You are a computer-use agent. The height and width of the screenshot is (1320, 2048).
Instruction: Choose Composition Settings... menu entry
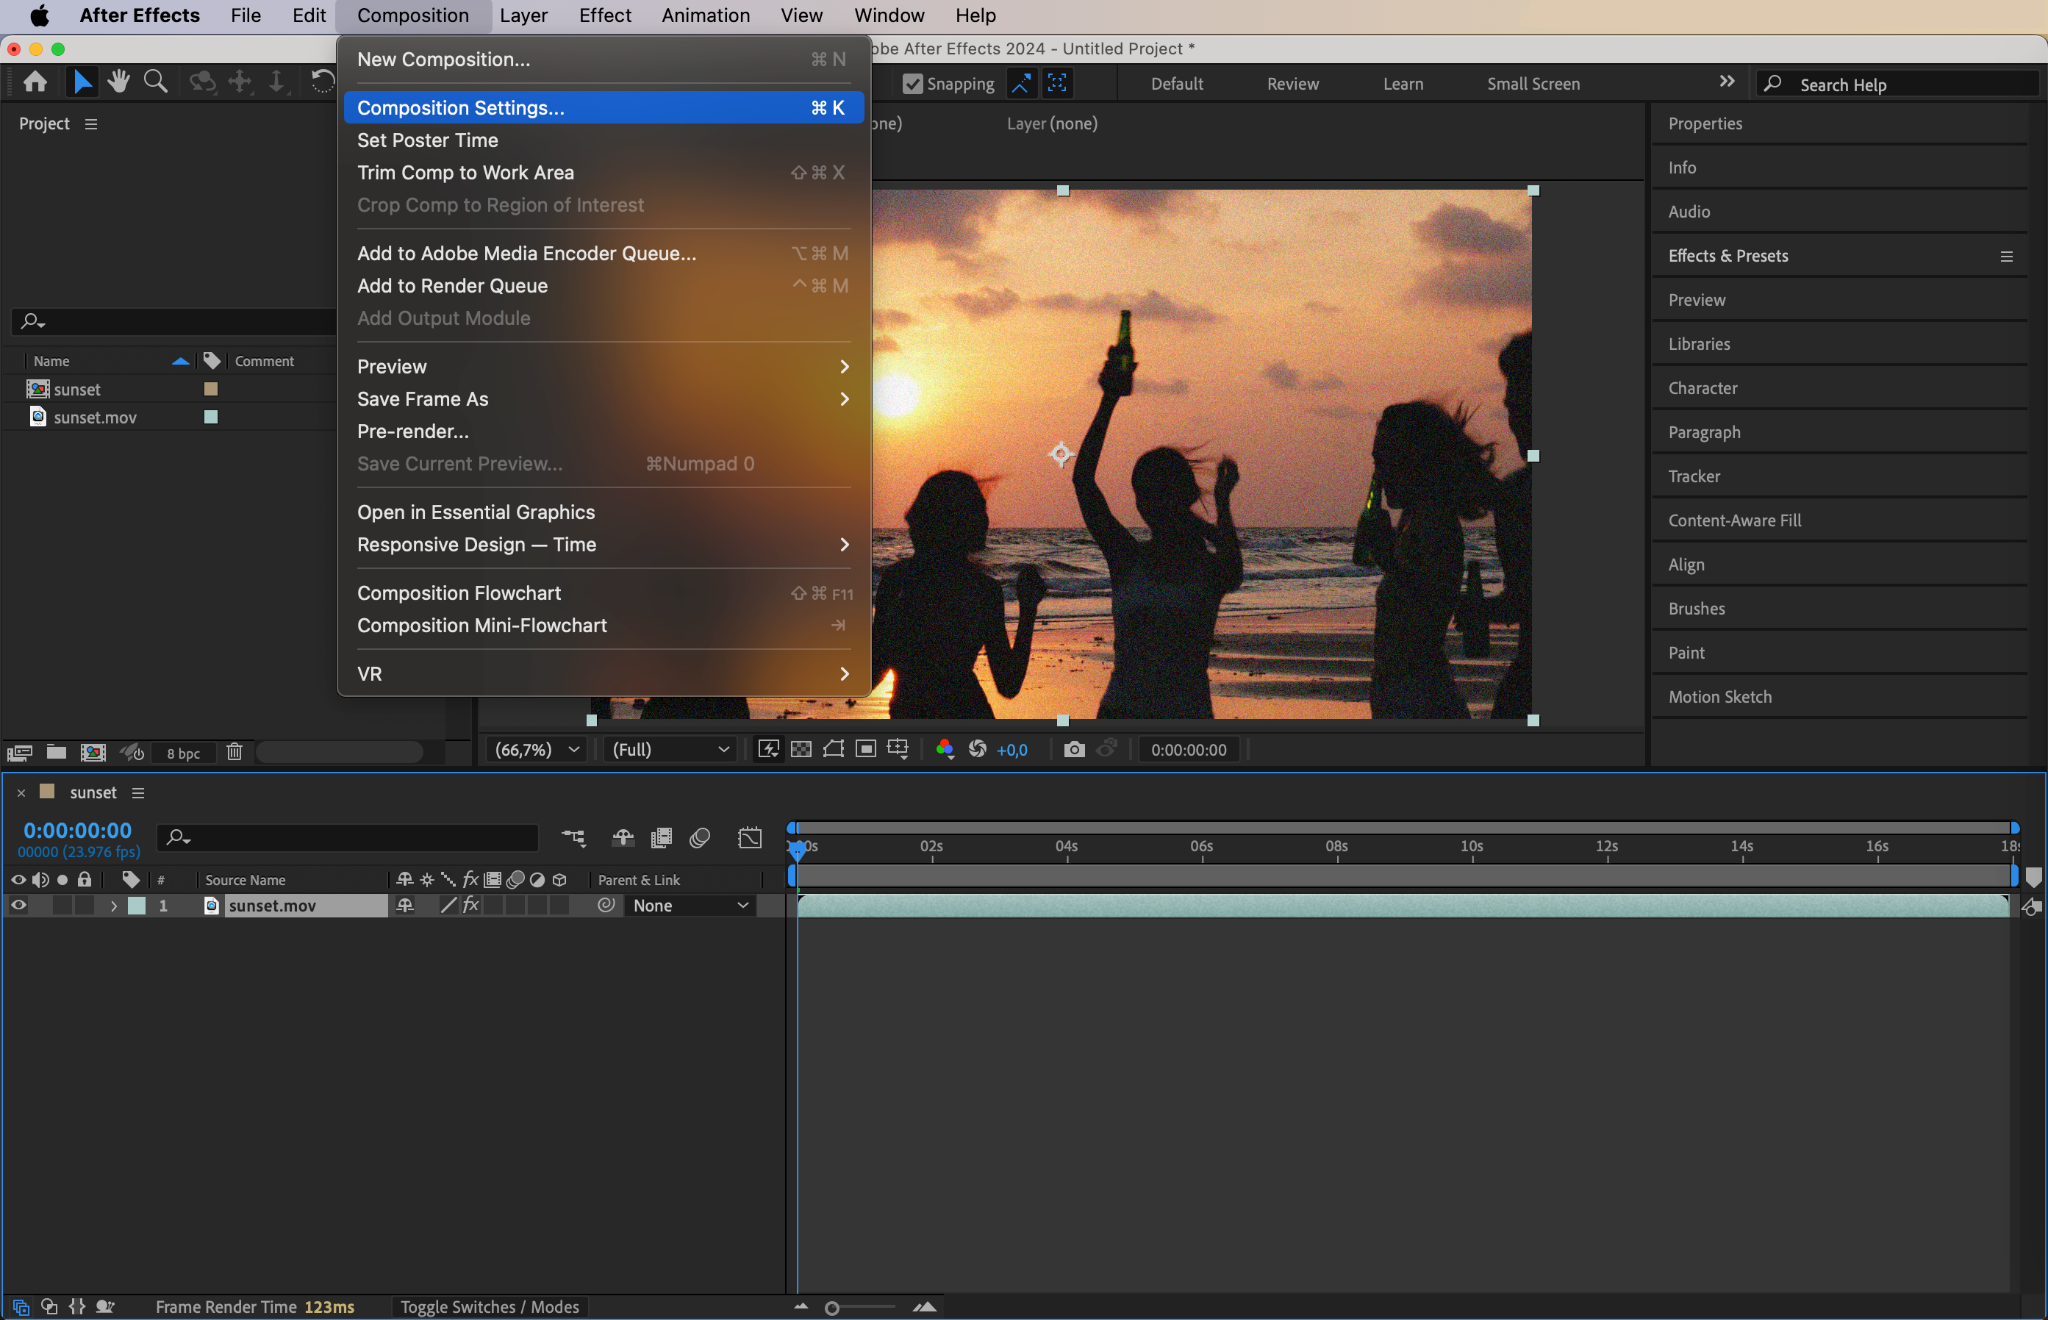[x=461, y=108]
